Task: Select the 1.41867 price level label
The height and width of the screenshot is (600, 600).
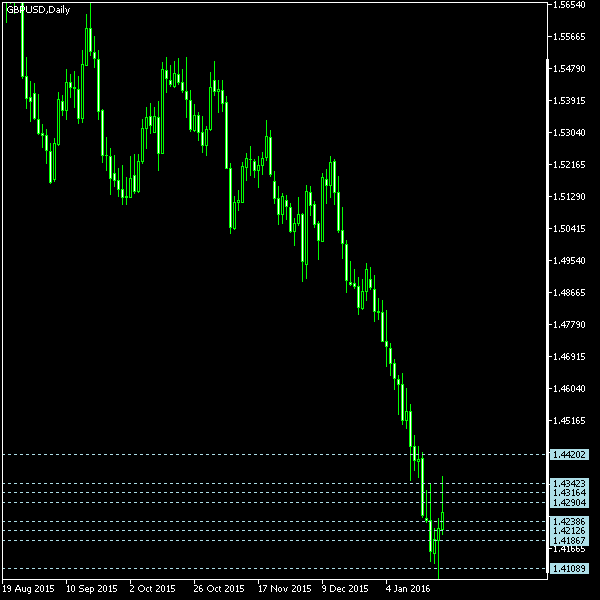Action: pos(569,541)
